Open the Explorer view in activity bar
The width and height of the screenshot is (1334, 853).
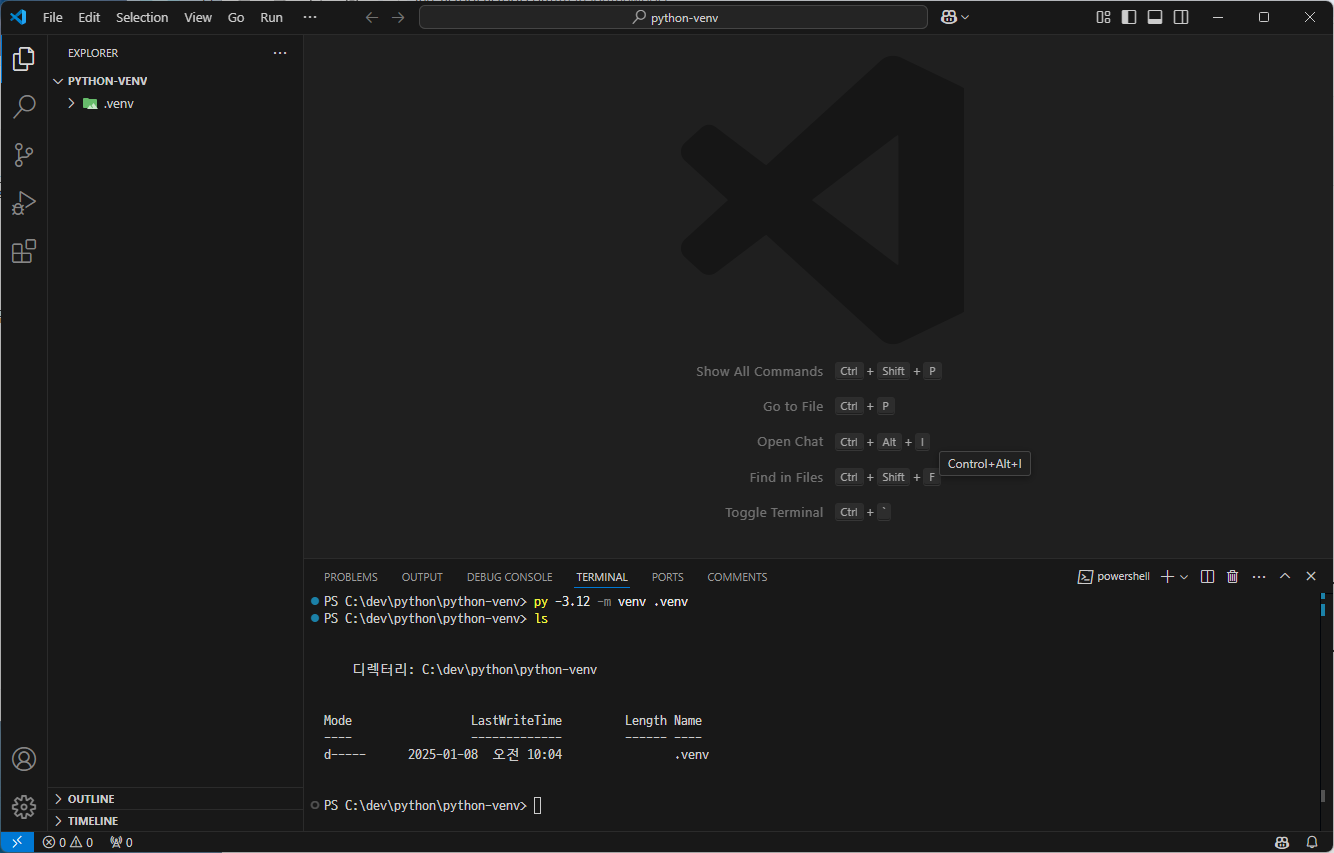[24, 59]
